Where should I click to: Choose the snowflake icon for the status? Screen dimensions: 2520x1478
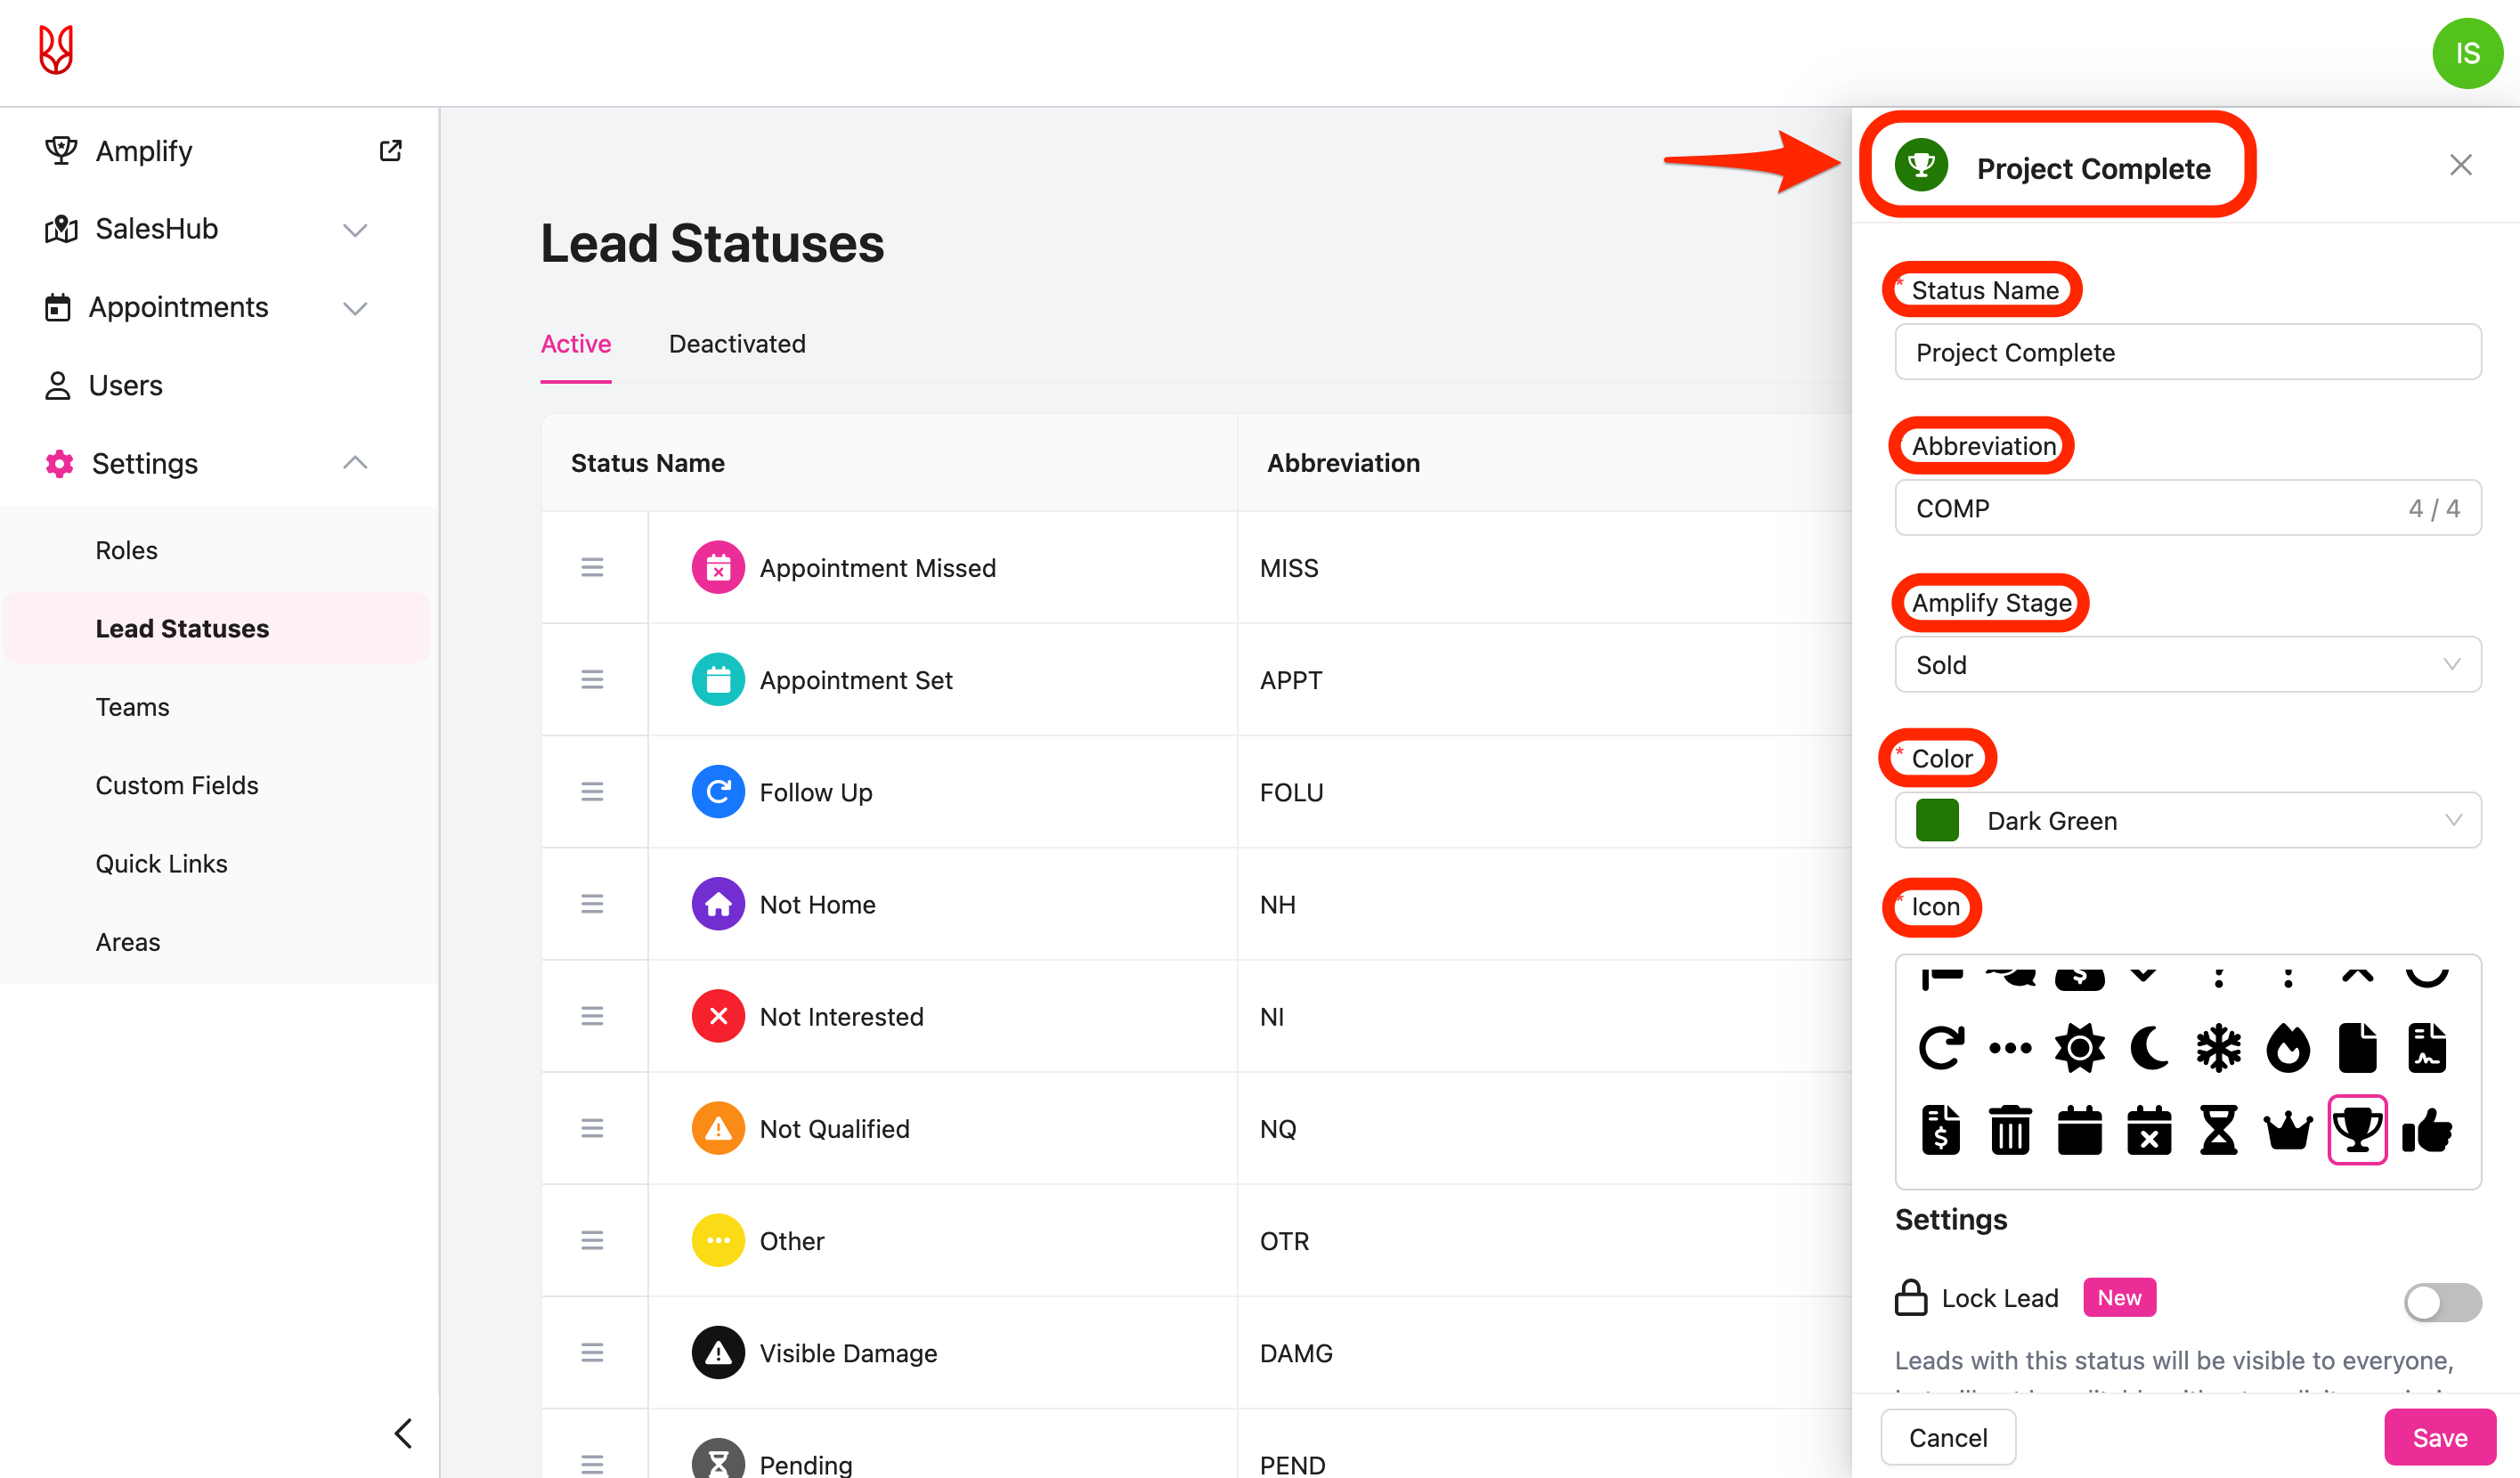2218,1048
